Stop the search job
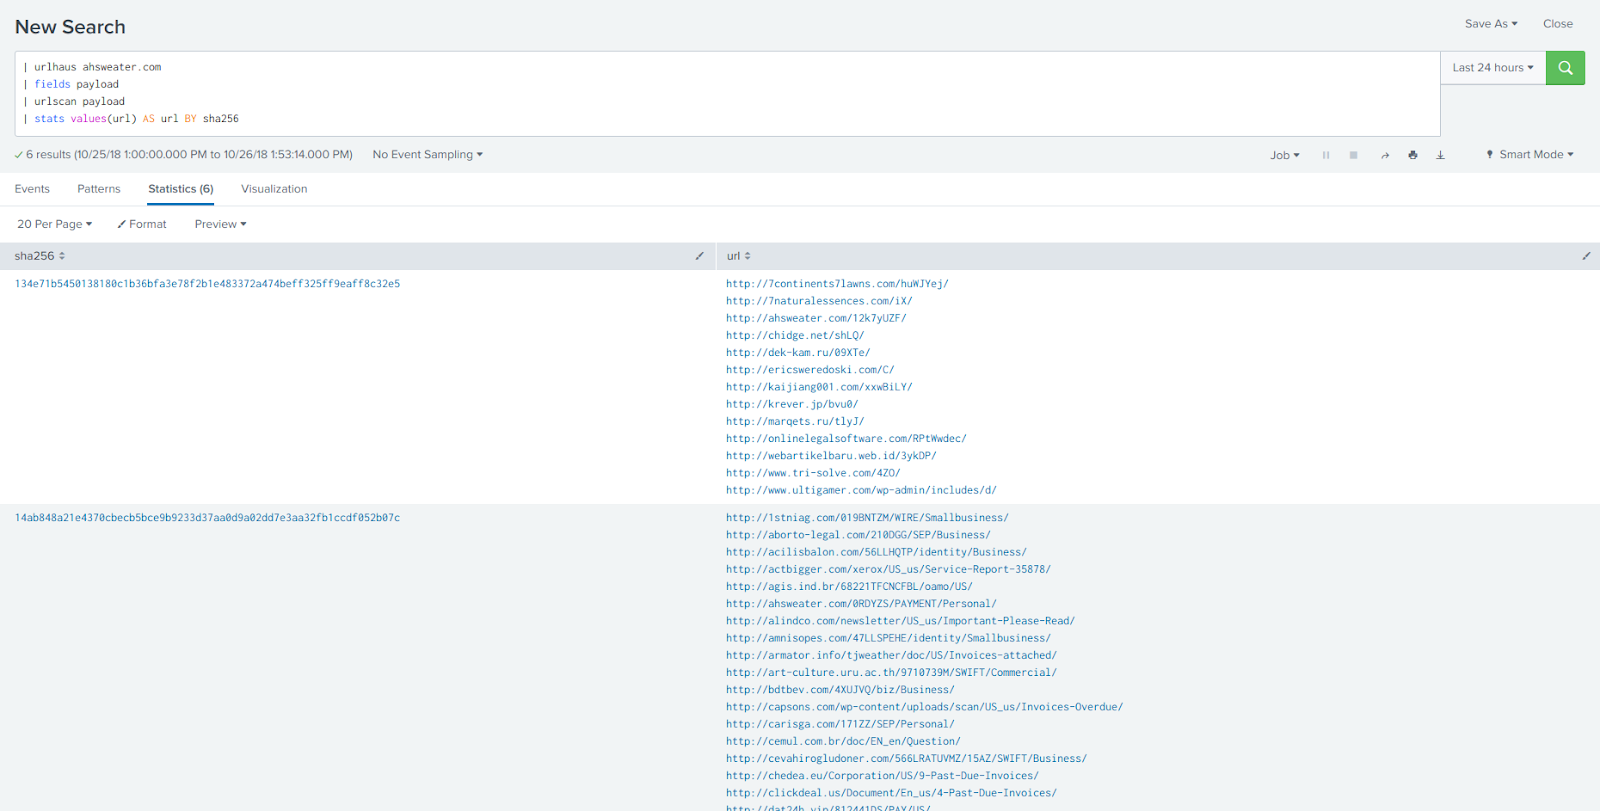 pyautogui.click(x=1353, y=155)
